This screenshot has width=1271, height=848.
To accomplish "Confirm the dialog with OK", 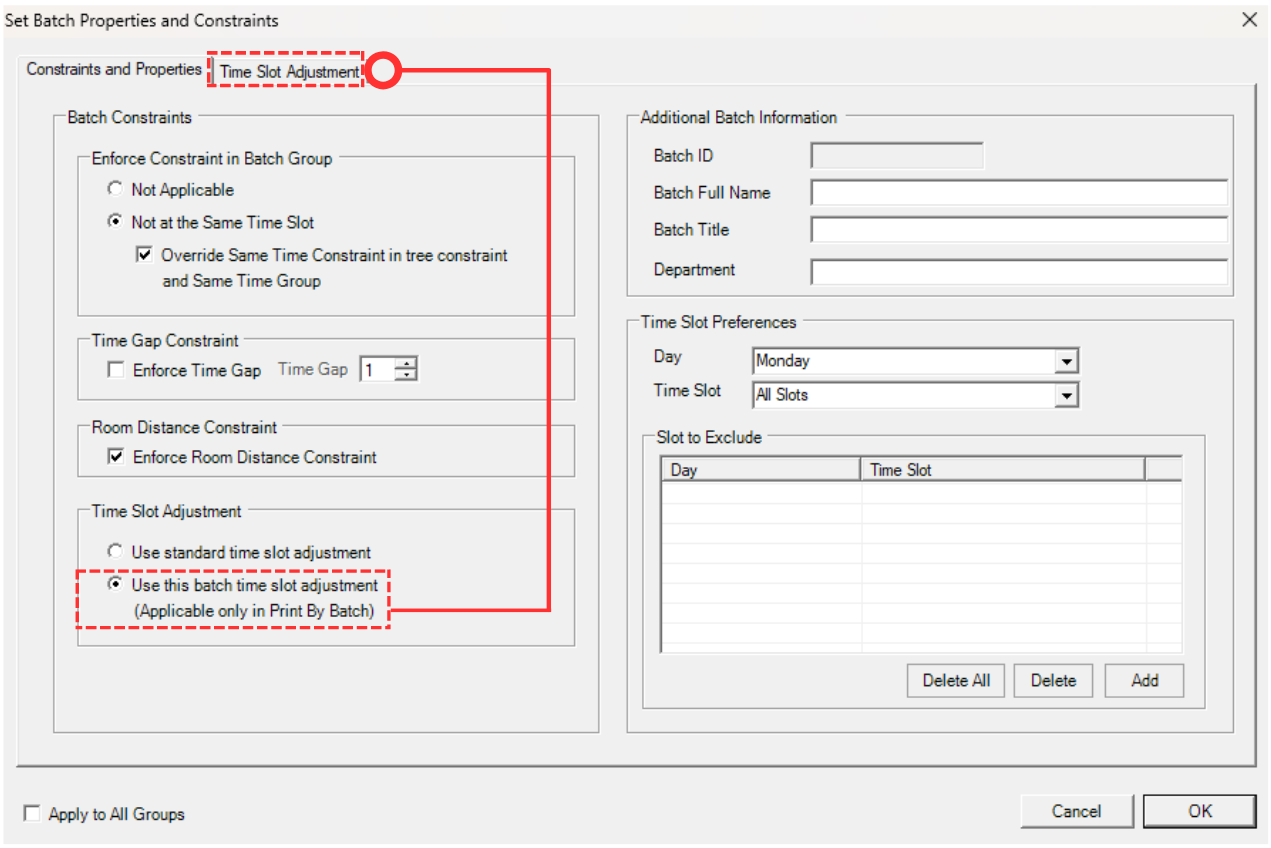I will click(x=1199, y=811).
